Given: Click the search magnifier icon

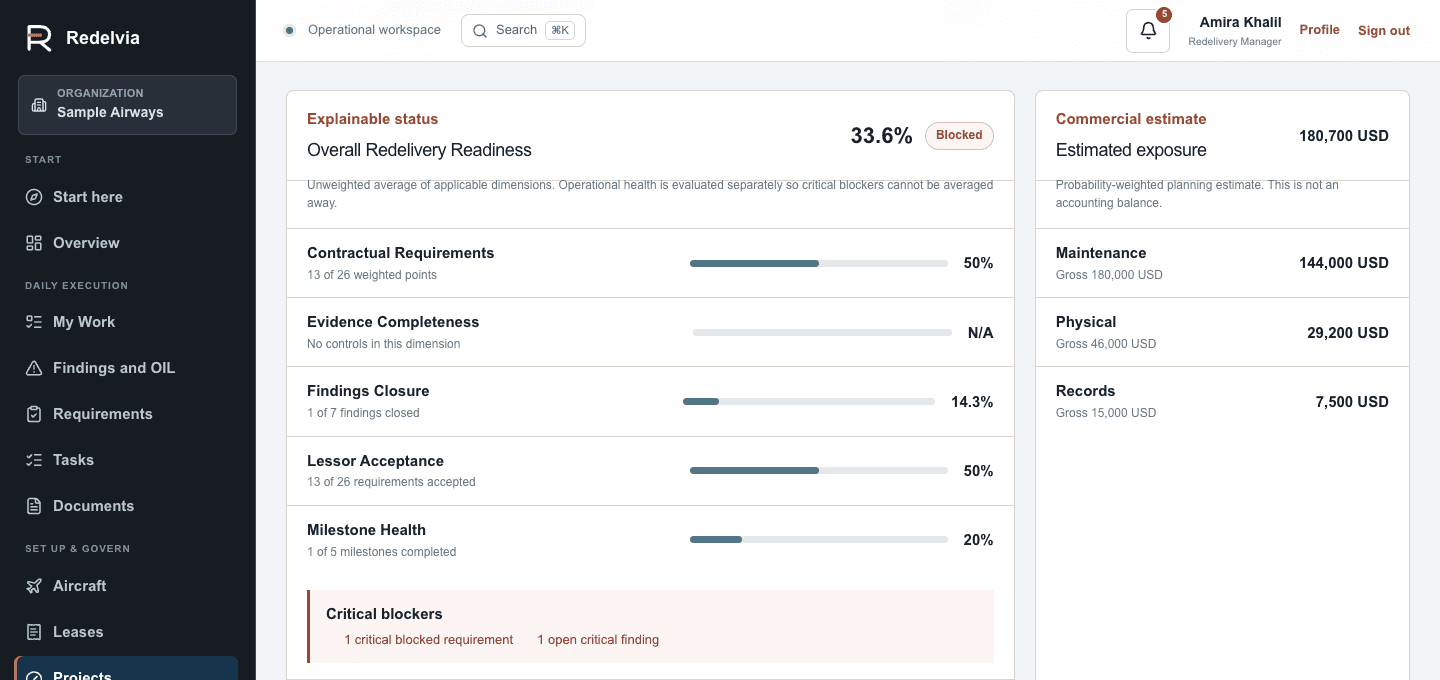Looking at the screenshot, I should coord(480,30).
